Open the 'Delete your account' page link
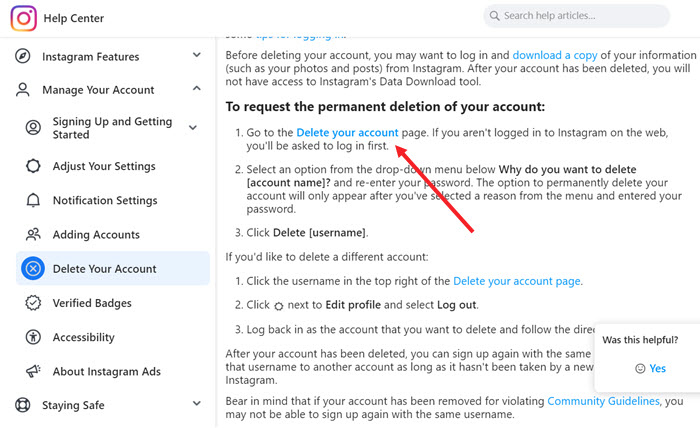This screenshot has height=428, width=700. [347, 132]
